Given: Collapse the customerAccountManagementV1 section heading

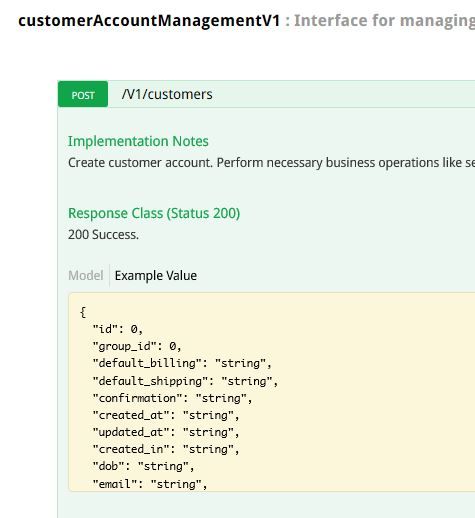Looking at the screenshot, I should (149, 20).
